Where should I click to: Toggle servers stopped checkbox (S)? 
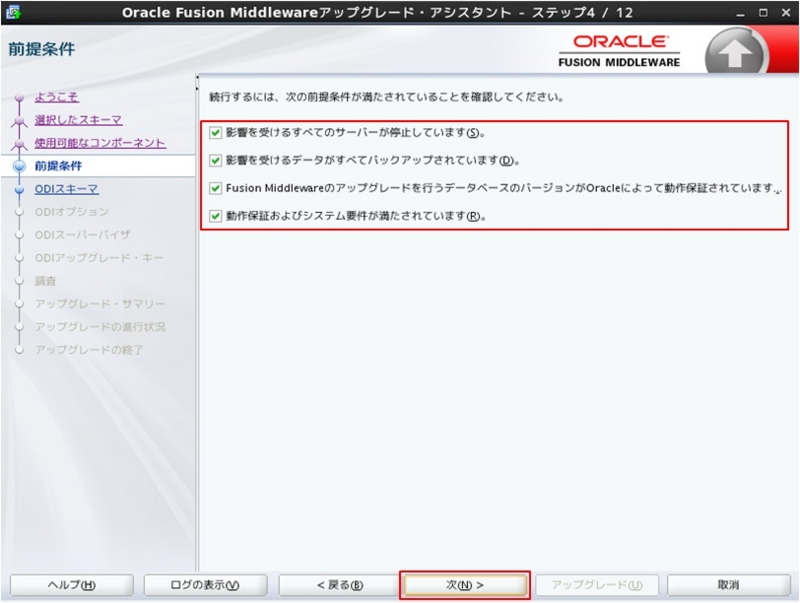[x=215, y=133]
